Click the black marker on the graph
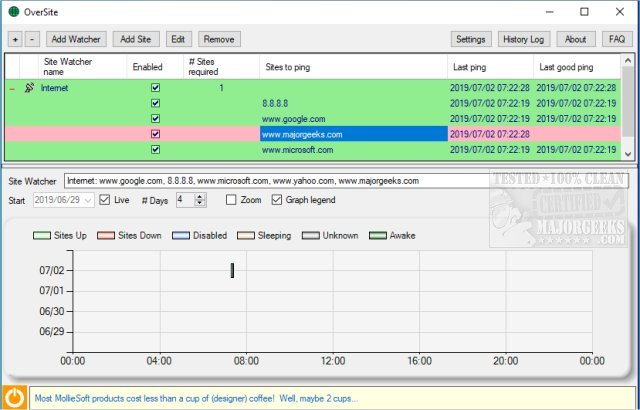The image size is (640, 410). pyautogui.click(x=232, y=270)
